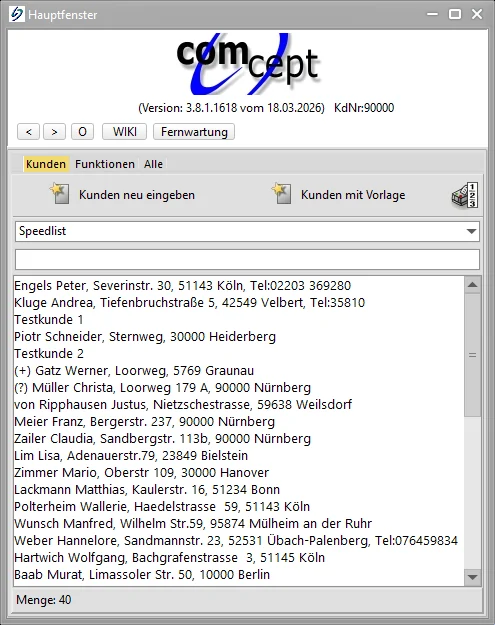This screenshot has height=625, width=495.
Task: Select Kluge Andrea, Tiefenbruchstraße 5 entry
Action: pos(239,303)
